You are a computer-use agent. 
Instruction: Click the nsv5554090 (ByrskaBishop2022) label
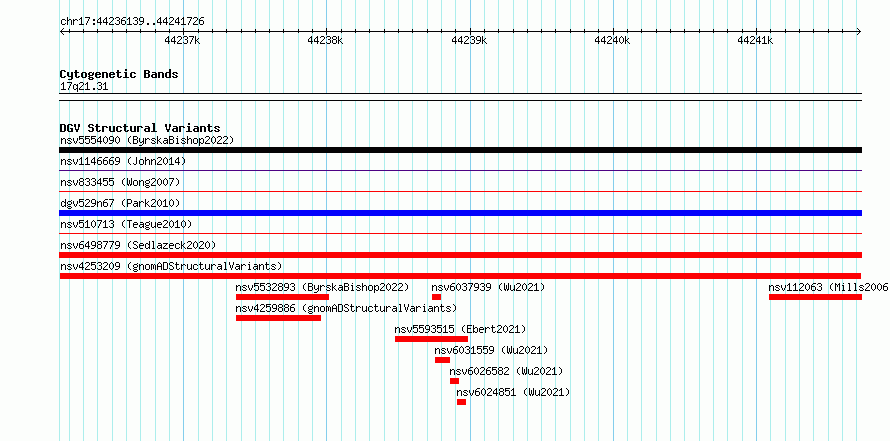point(147,140)
